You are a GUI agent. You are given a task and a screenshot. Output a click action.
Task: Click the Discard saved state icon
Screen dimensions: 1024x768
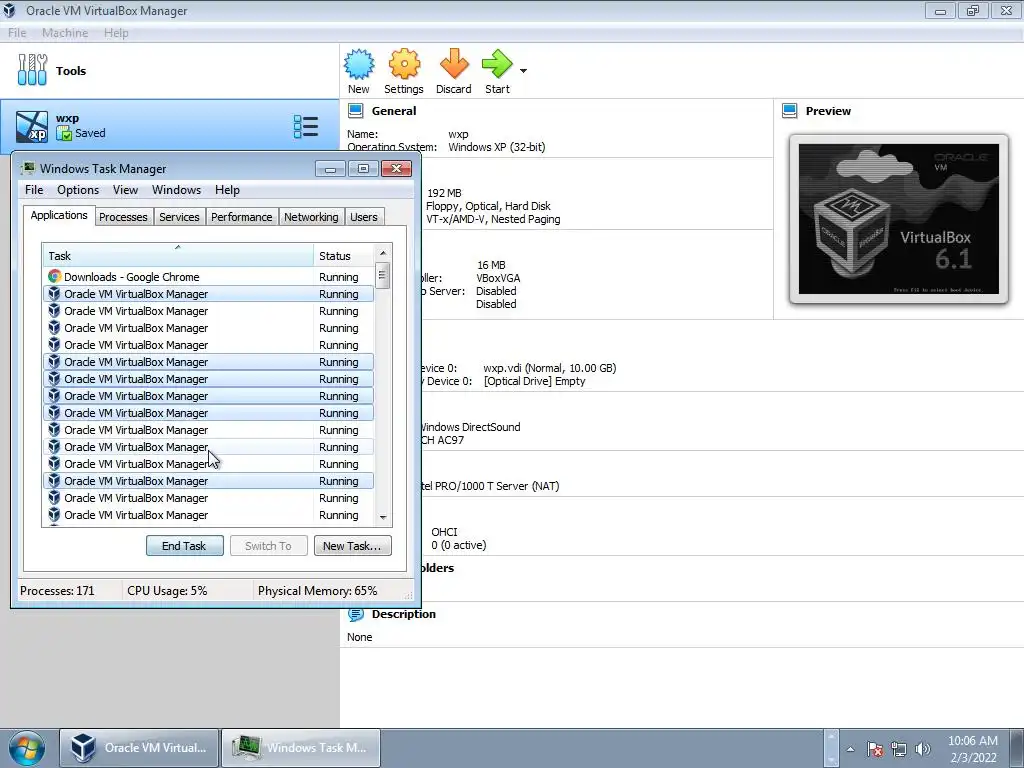[x=454, y=64]
